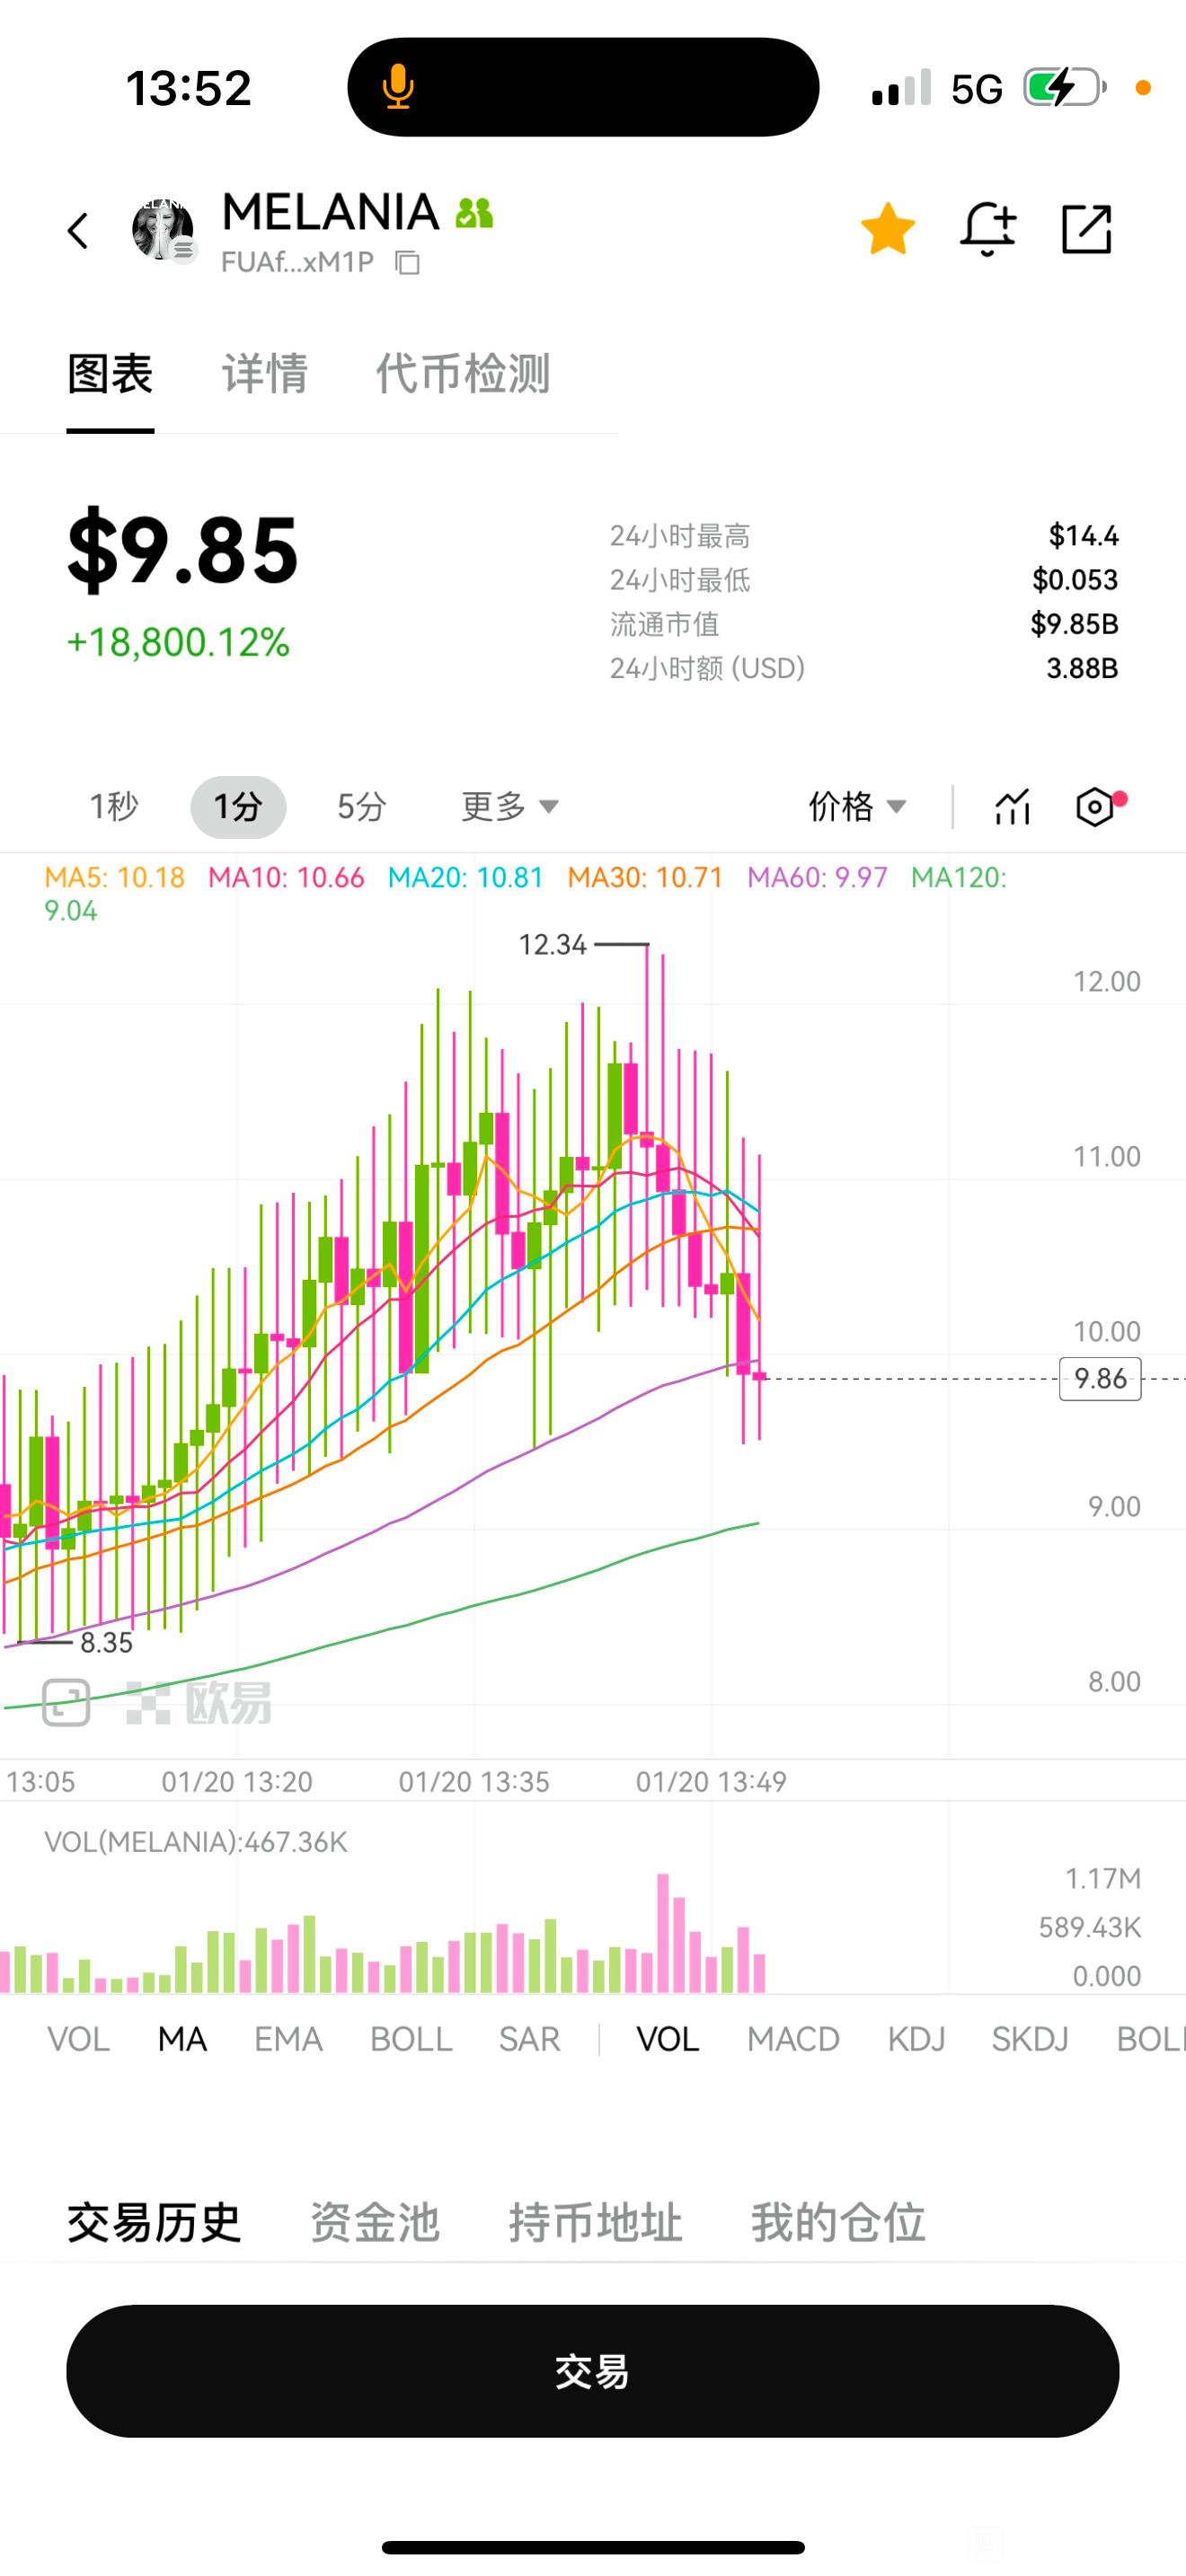1186x2576 pixels.
Task: Tap the MA20: 10.81 legend label
Action: (x=465, y=878)
